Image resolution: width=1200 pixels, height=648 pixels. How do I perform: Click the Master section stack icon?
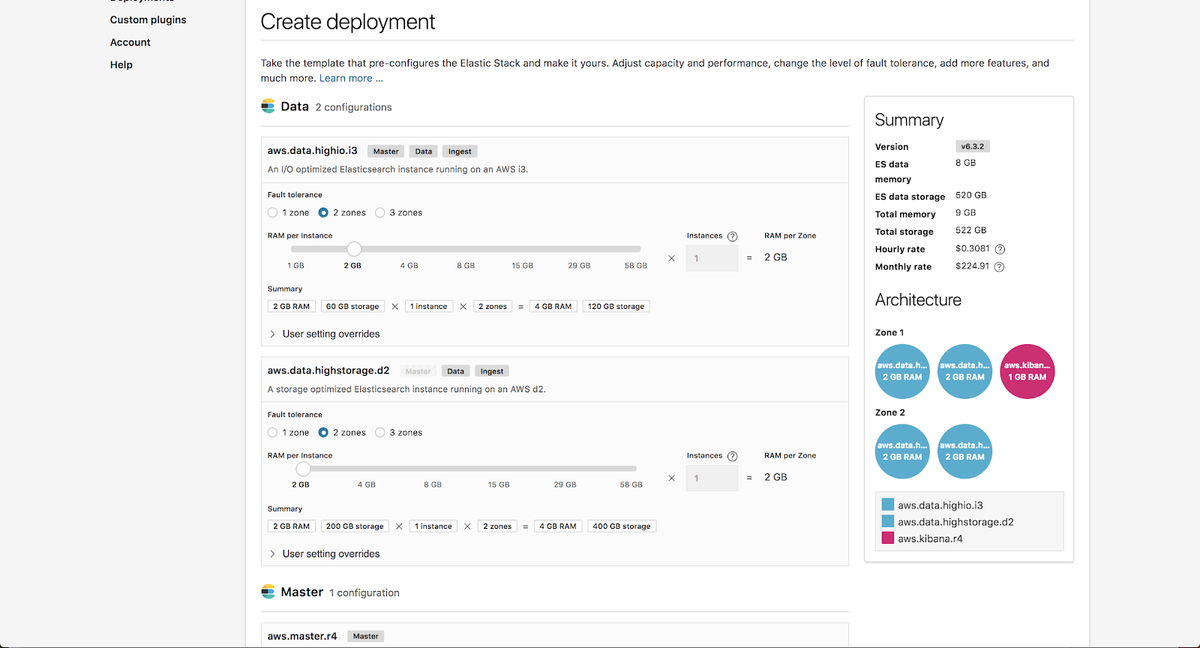click(268, 592)
